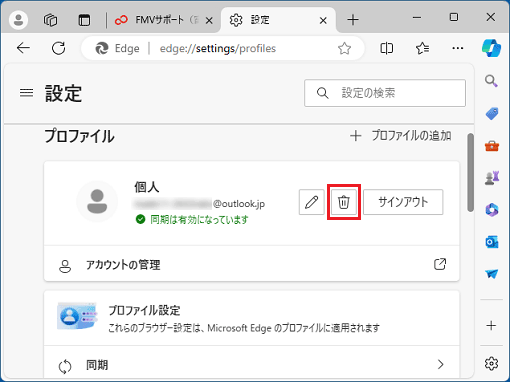This screenshot has width=510, height=382.
Task: Open sidebar settings gear icon
Action: [x=491, y=364]
